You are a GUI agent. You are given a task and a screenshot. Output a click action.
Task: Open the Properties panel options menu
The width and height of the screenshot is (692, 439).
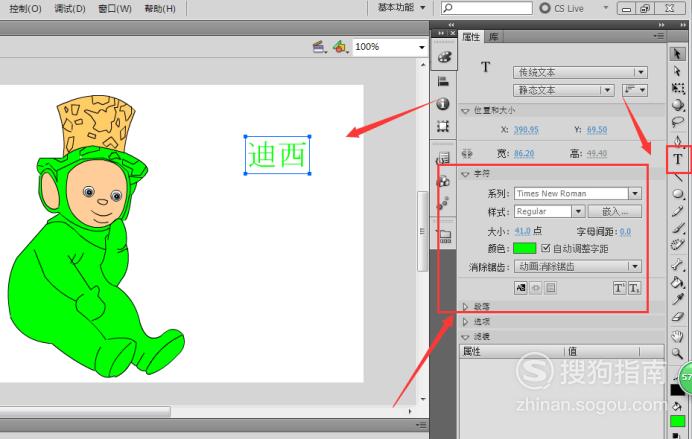[659, 36]
